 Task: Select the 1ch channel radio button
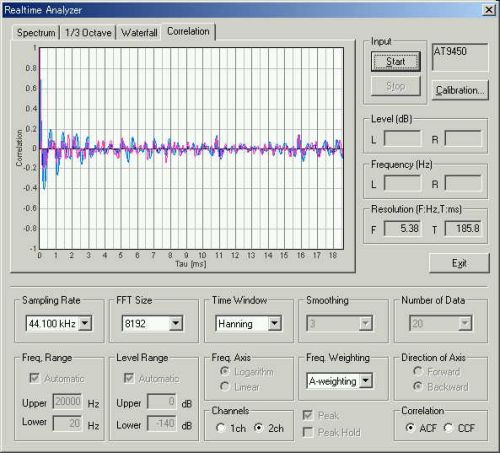pyautogui.click(x=231, y=428)
